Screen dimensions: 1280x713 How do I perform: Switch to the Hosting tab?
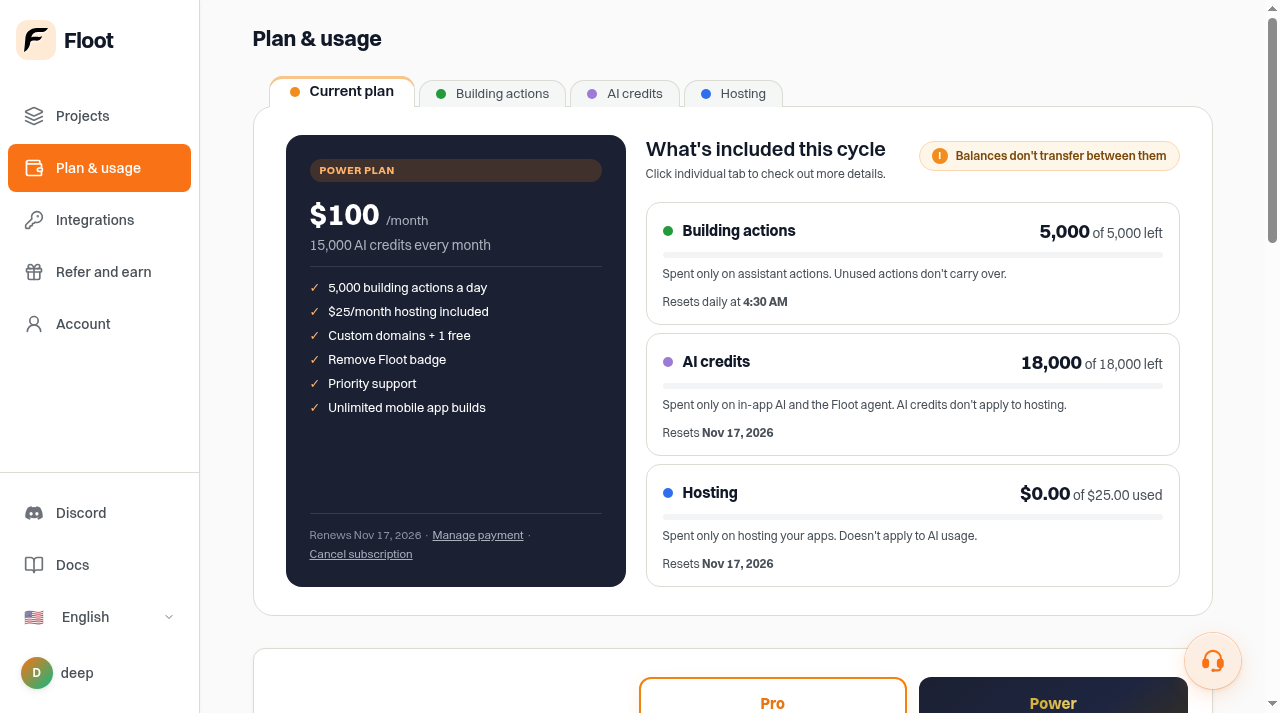coord(733,94)
